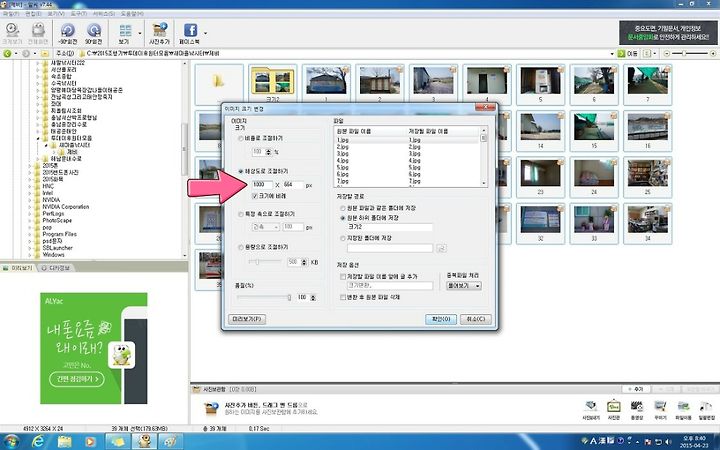Viewport: 720px width, 450px height.
Task: Toggle 크기에 비례 proportional checkbox
Action: [255, 196]
